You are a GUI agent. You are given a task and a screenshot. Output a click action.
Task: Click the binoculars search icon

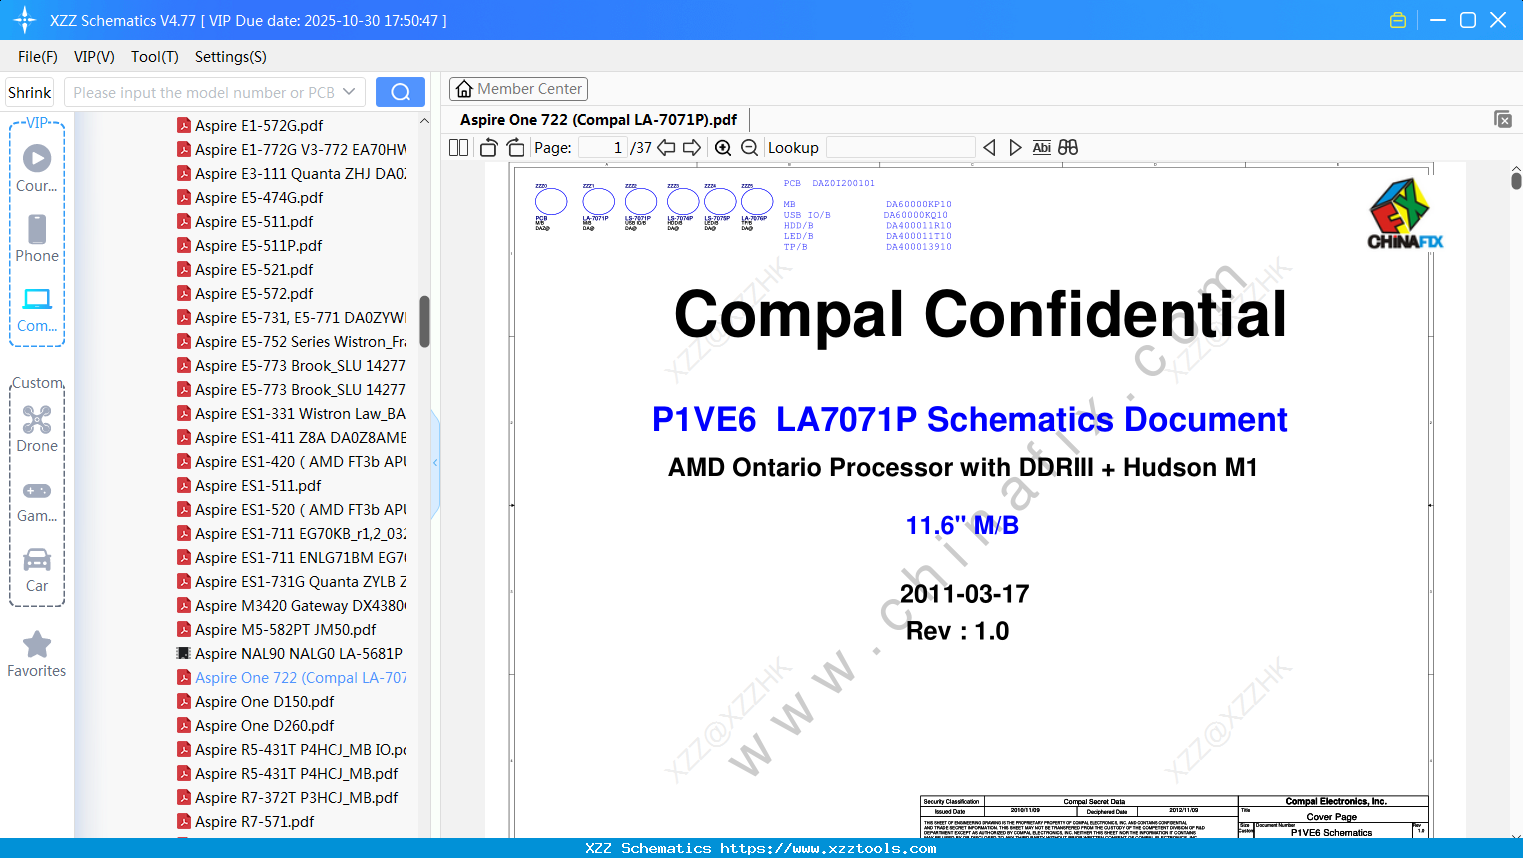coord(1068,148)
